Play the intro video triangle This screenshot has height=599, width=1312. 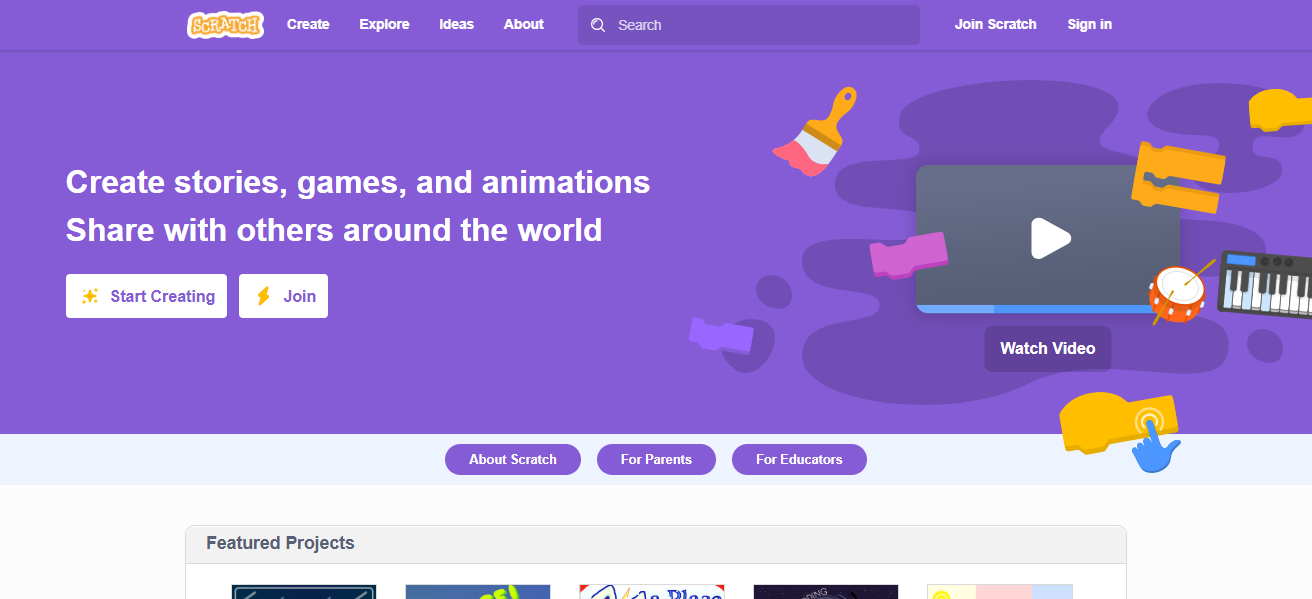1050,238
